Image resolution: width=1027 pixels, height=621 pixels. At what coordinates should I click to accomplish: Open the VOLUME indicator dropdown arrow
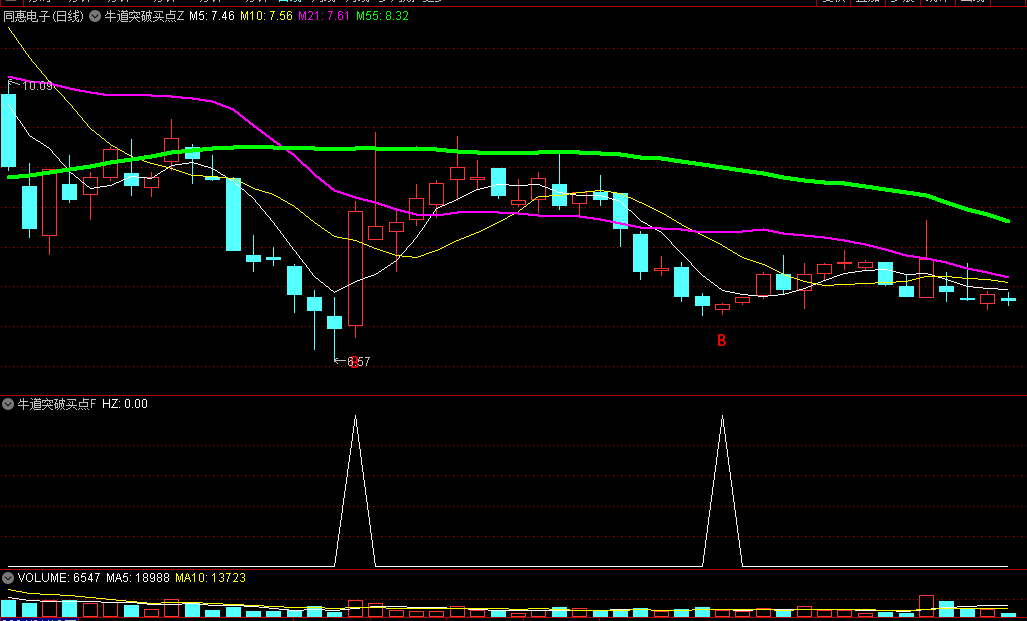pos(9,578)
